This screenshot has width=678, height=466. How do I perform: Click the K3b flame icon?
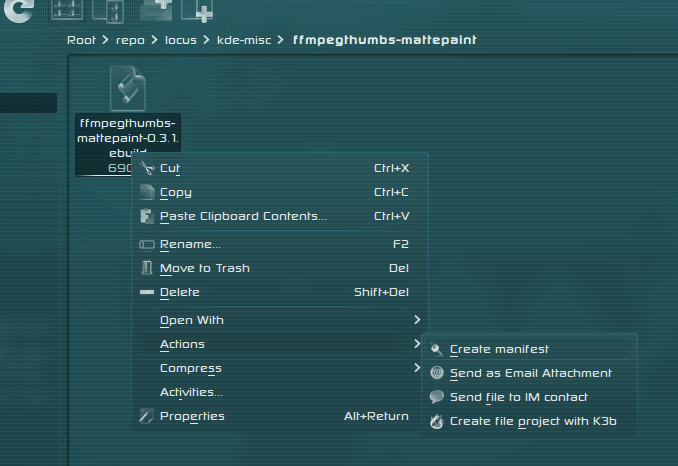[437, 421]
